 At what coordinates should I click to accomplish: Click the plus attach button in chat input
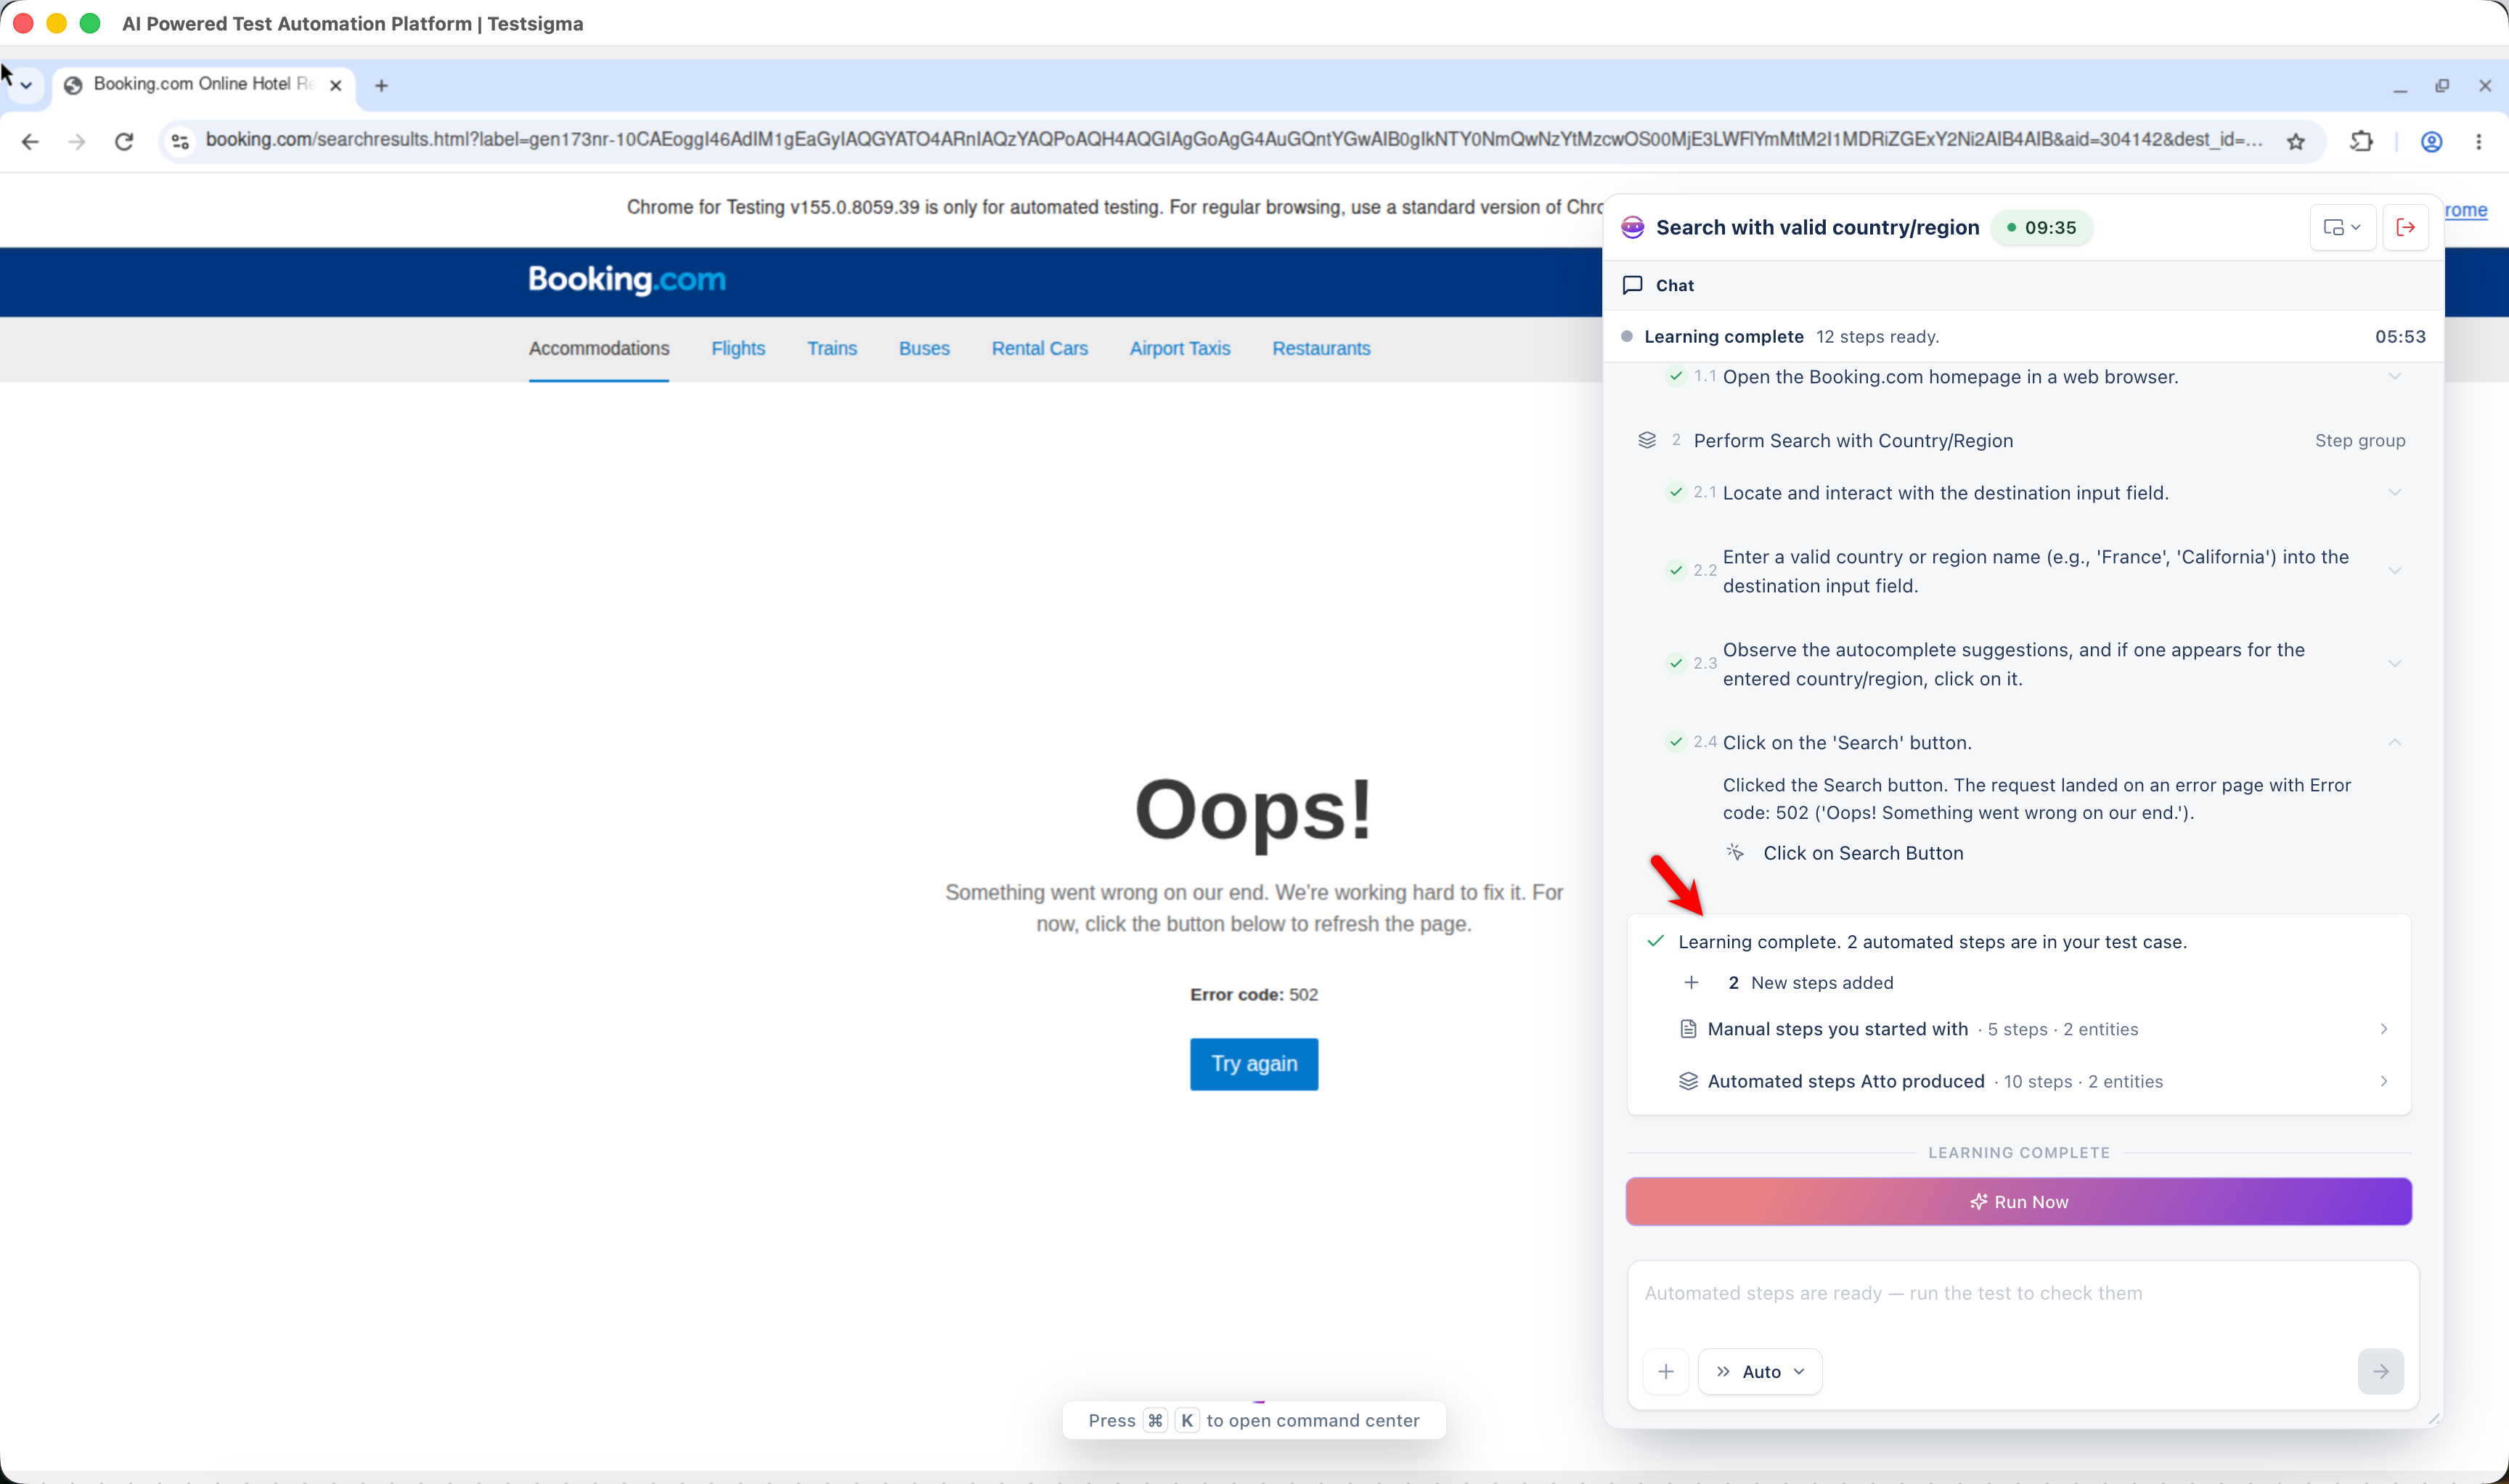pyautogui.click(x=1666, y=1371)
